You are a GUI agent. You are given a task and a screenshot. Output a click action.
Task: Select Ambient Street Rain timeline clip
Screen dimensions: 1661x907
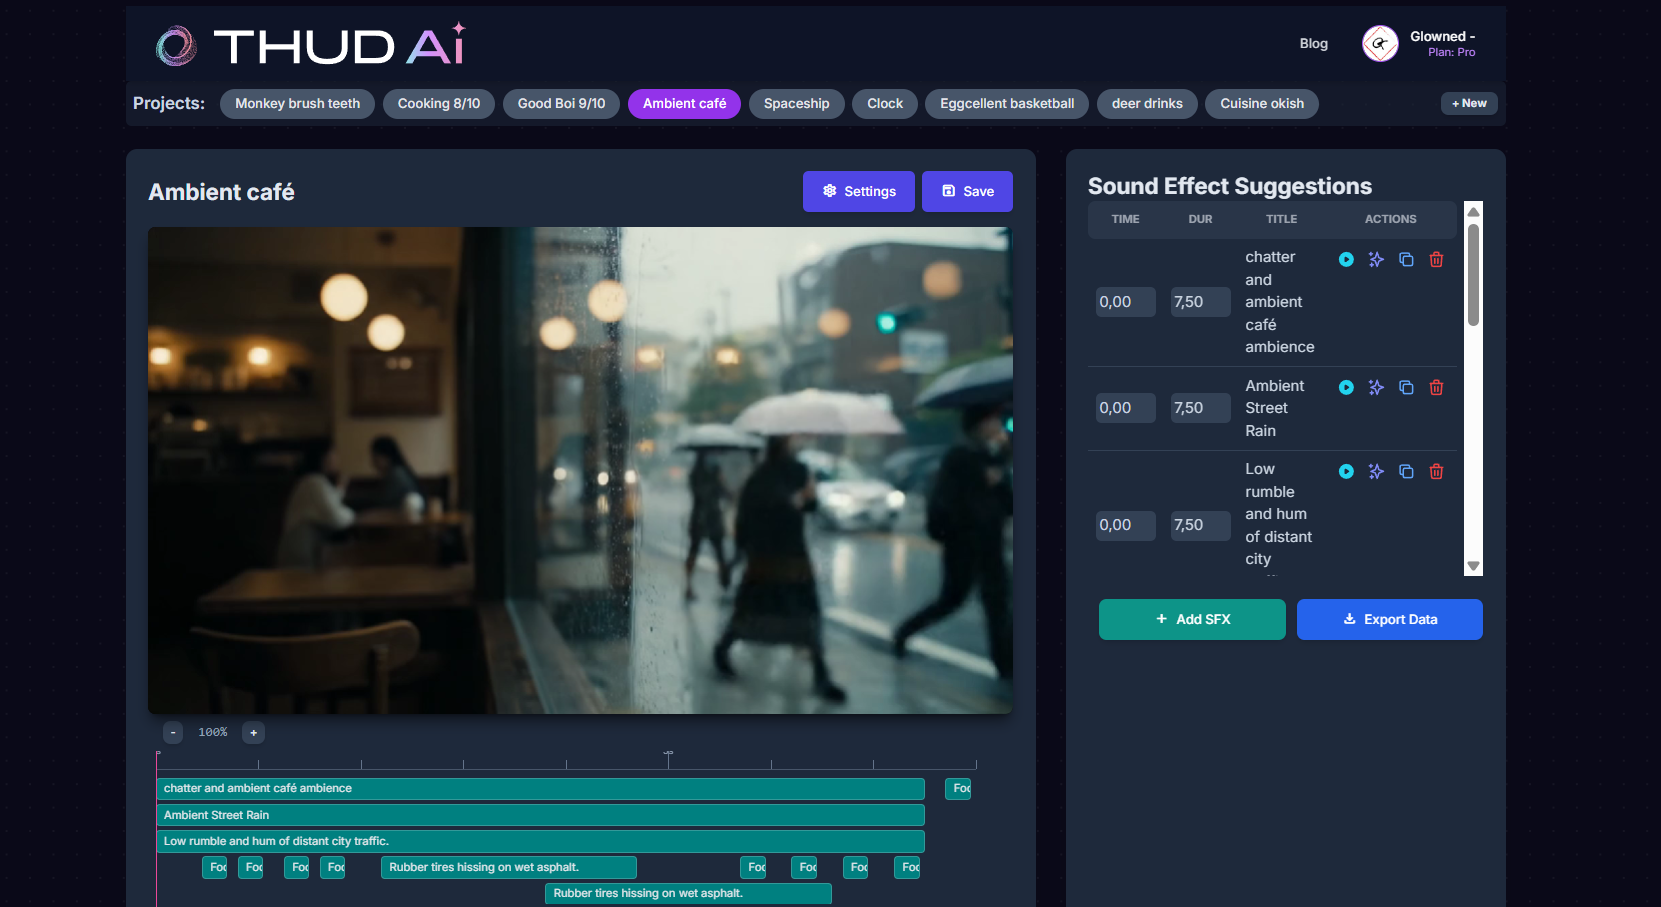541,815
